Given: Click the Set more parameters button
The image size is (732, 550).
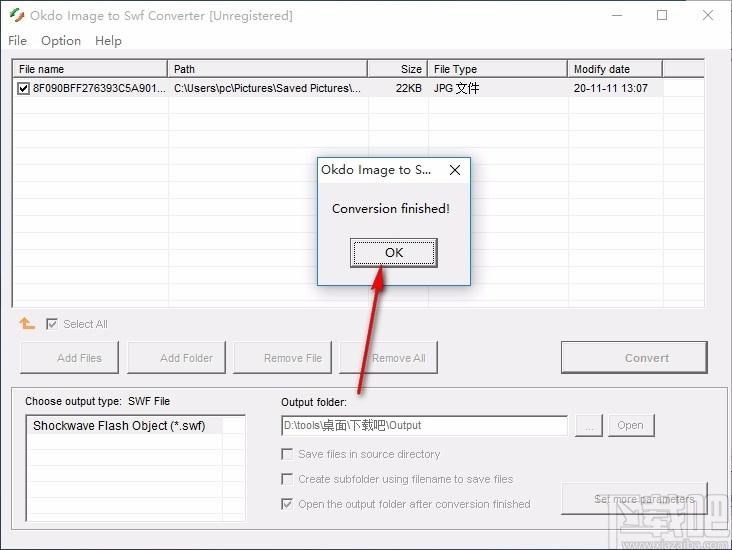Looking at the screenshot, I should [634, 499].
